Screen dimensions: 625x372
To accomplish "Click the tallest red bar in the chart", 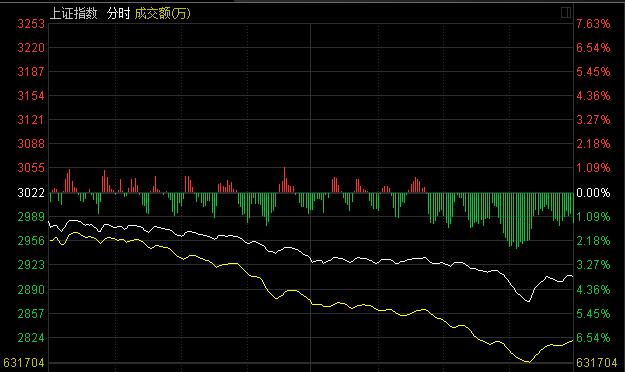I will pyautogui.click(x=285, y=180).
